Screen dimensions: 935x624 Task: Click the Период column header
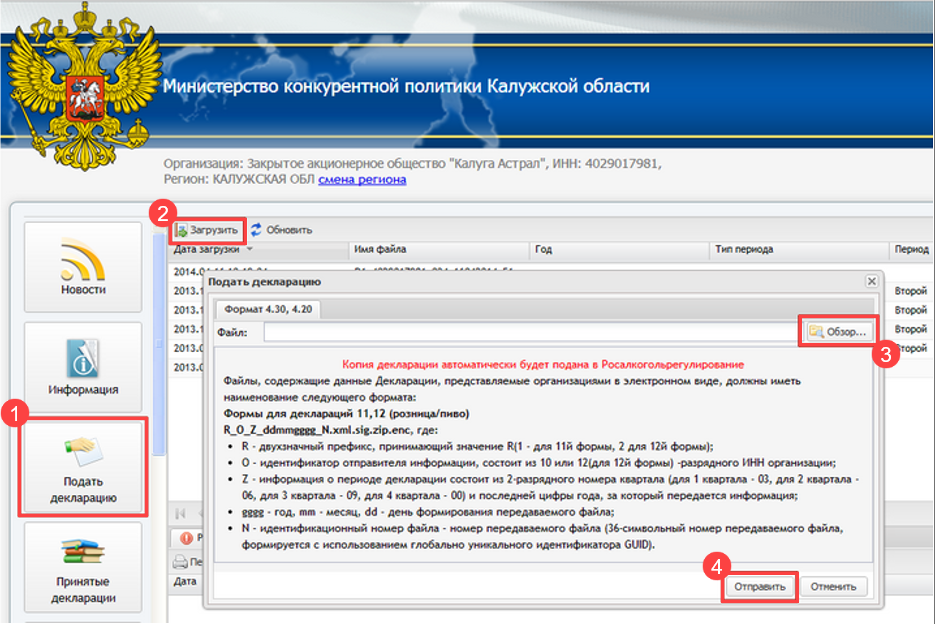[911, 249]
